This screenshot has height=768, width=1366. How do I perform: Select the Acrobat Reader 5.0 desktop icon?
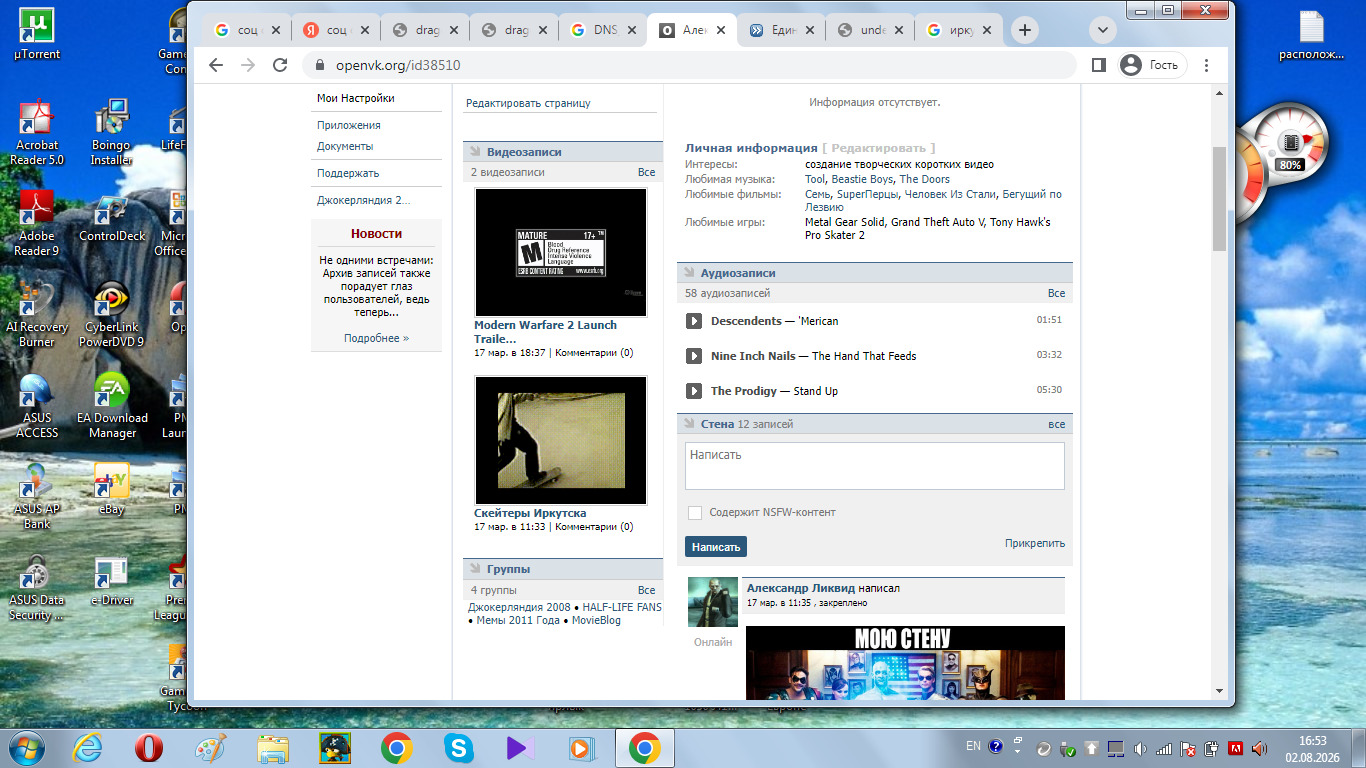[x=37, y=132]
